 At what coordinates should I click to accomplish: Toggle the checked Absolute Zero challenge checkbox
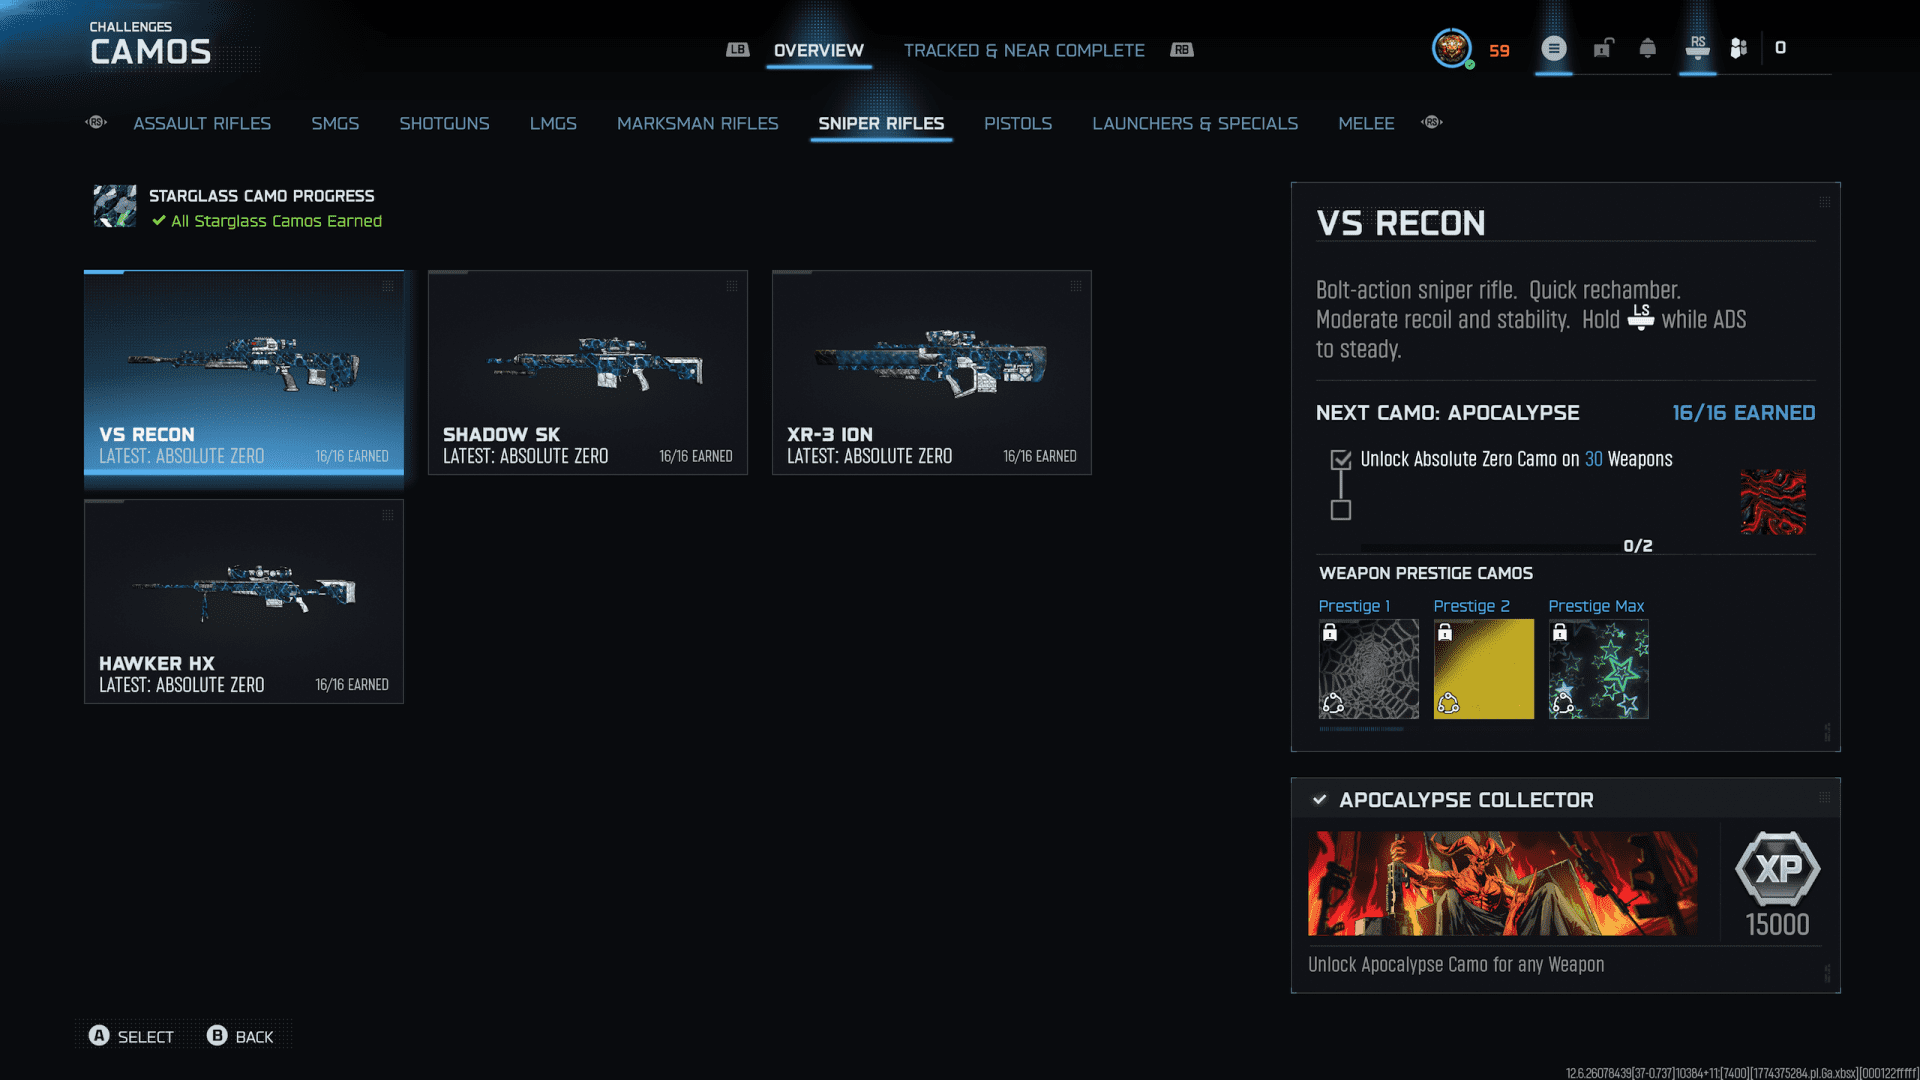[x=1341, y=460]
